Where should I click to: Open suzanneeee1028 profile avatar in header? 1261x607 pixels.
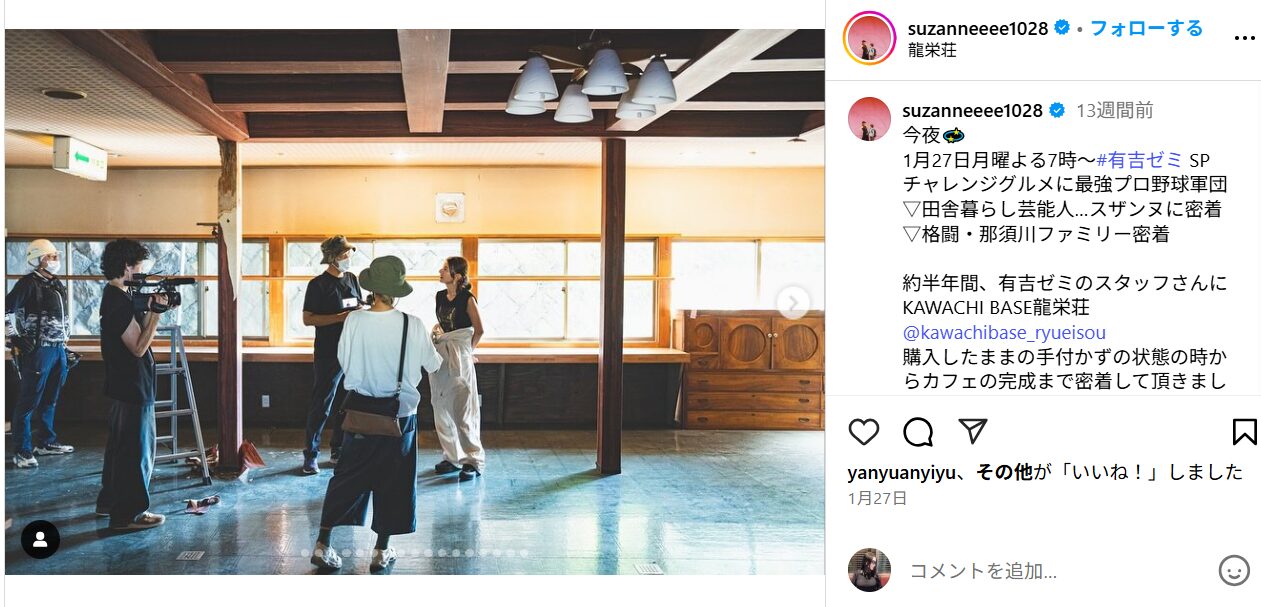tap(869, 39)
